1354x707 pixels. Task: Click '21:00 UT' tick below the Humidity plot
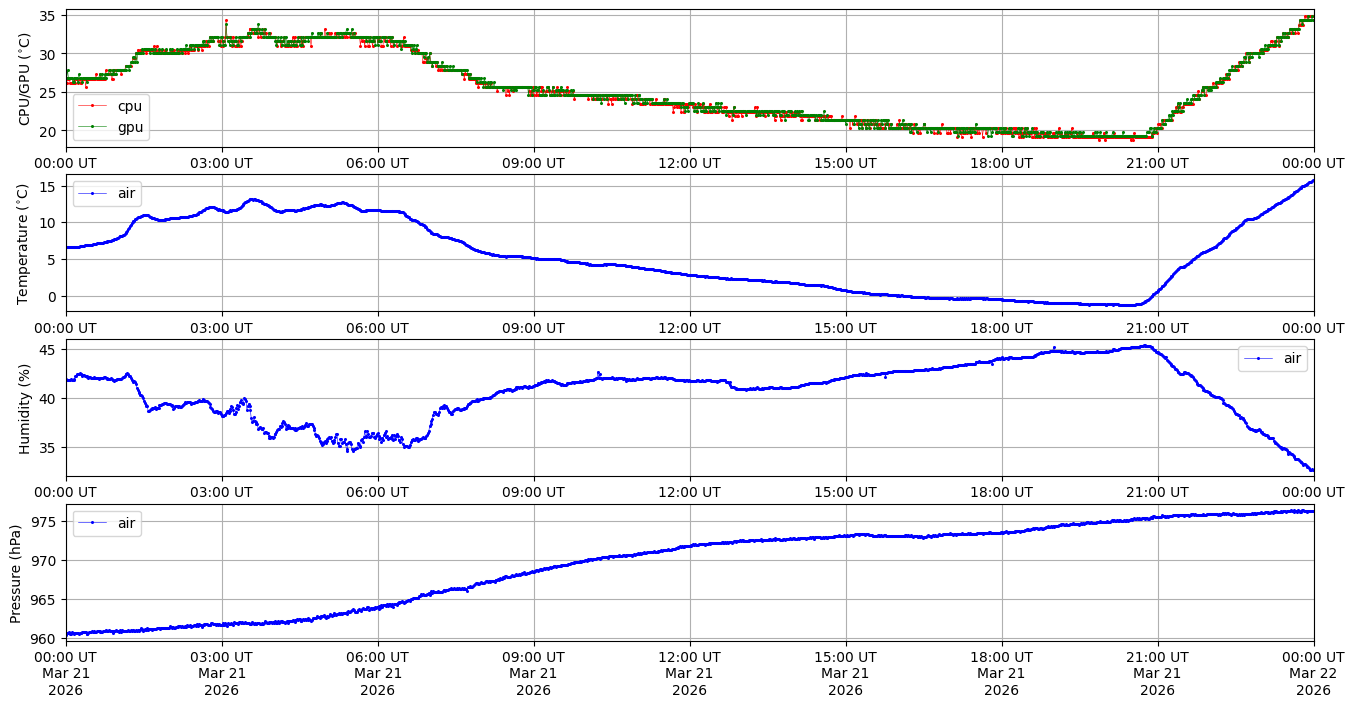[x=1157, y=492]
